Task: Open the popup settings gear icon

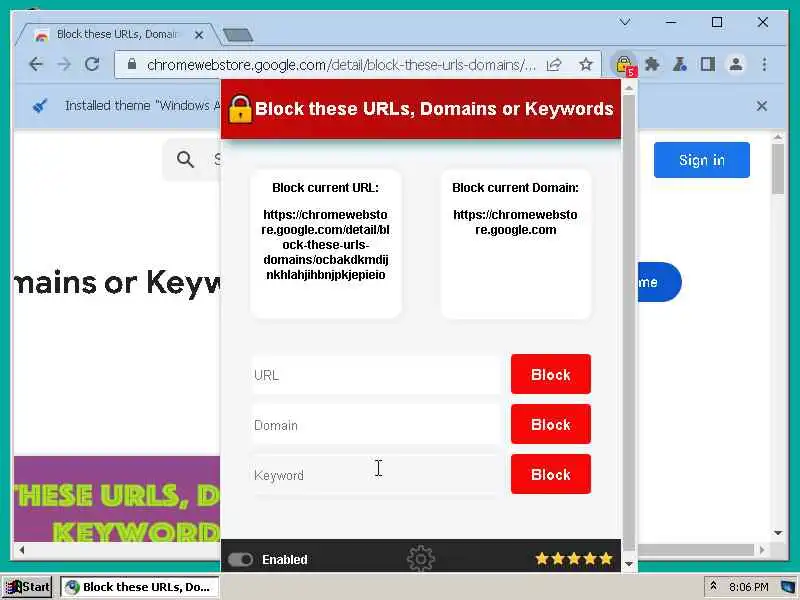Action: [421, 559]
